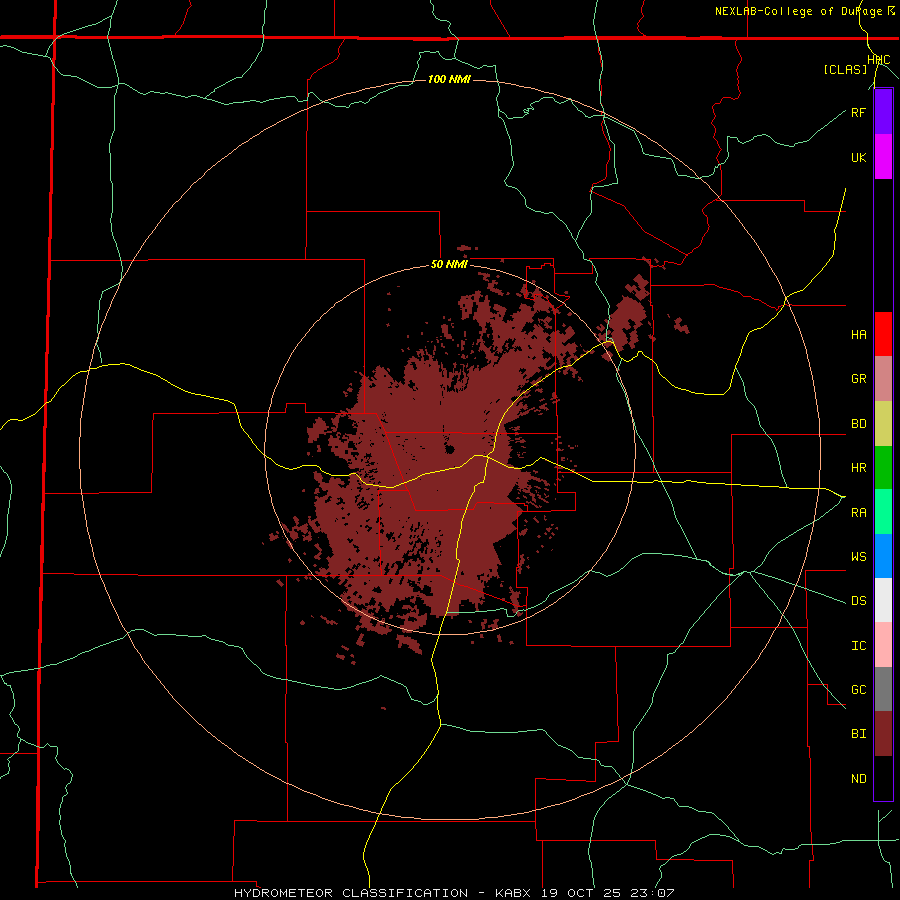This screenshot has width=900, height=900.
Task: Click the 'DS' legend label
Action: click(x=858, y=601)
